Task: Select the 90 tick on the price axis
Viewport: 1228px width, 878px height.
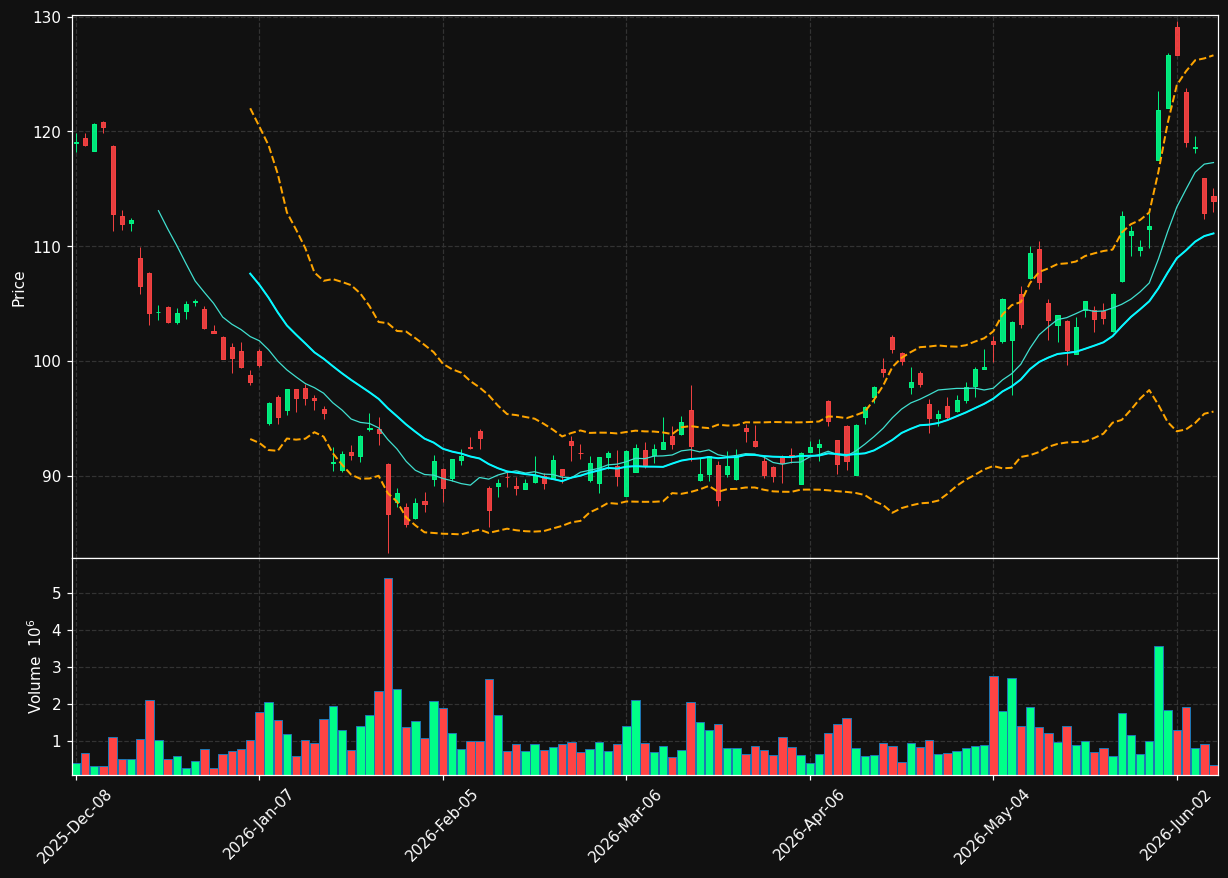Action: tap(50, 477)
